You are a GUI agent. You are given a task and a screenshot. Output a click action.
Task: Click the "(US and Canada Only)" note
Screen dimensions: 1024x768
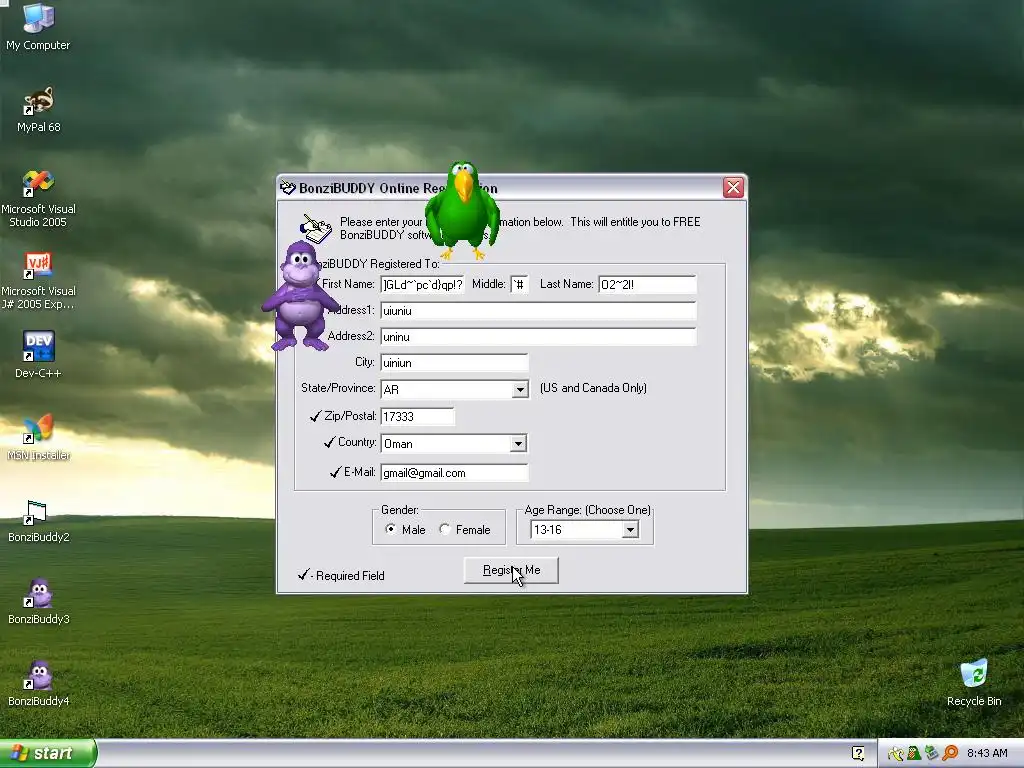point(593,388)
